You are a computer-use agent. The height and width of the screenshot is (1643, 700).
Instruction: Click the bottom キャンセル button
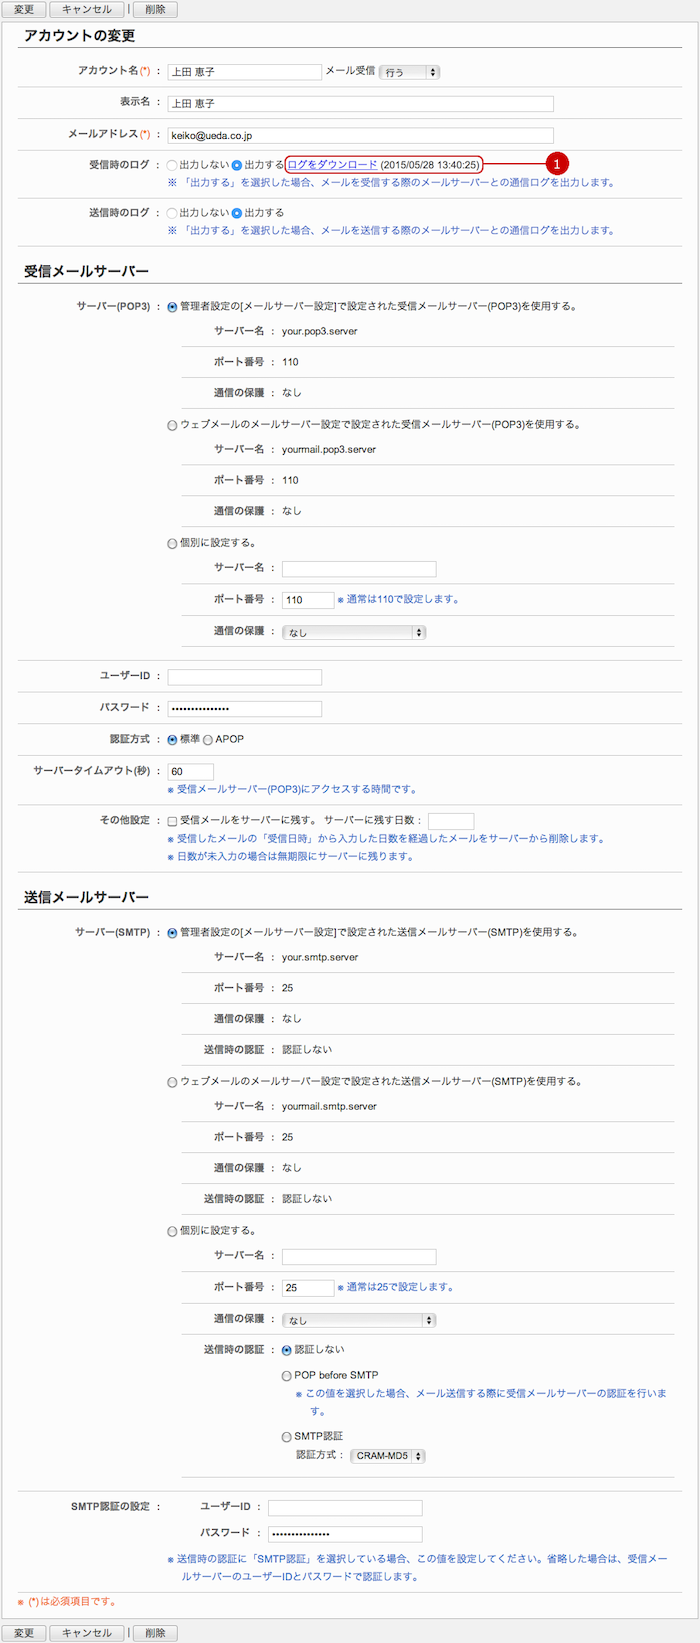coord(87,1632)
